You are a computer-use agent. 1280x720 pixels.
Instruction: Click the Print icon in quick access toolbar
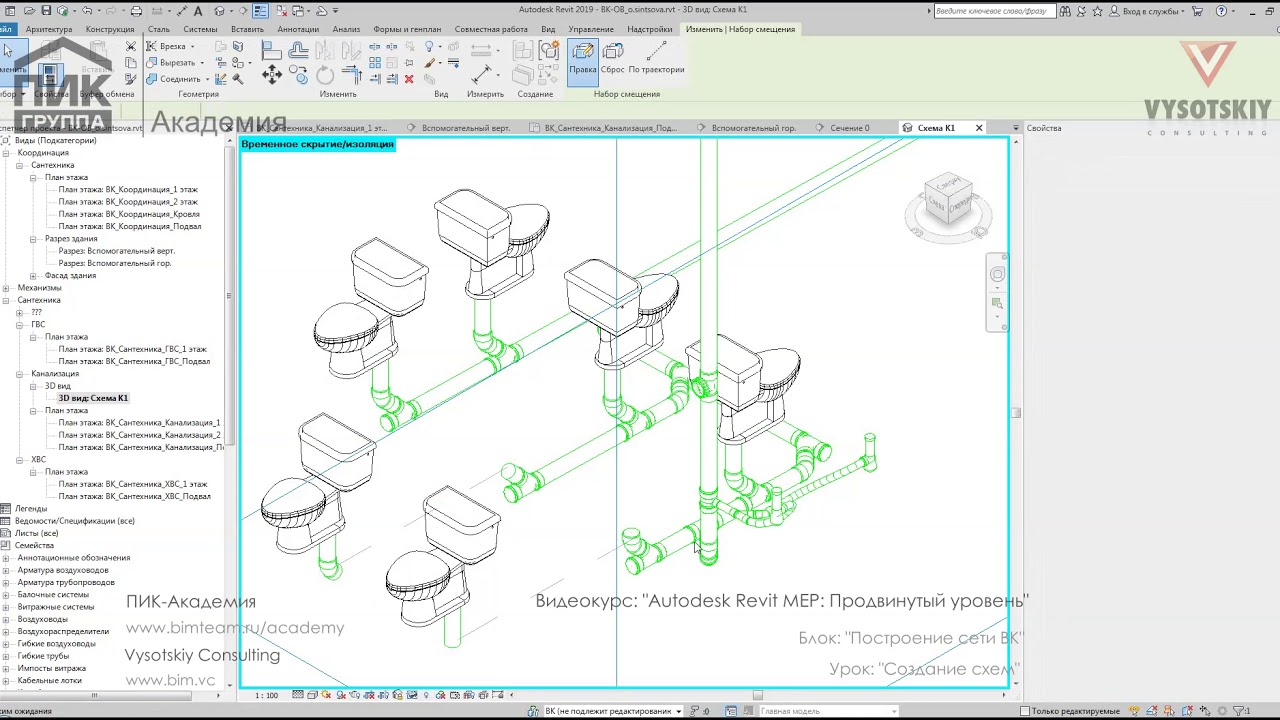(136, 11)
